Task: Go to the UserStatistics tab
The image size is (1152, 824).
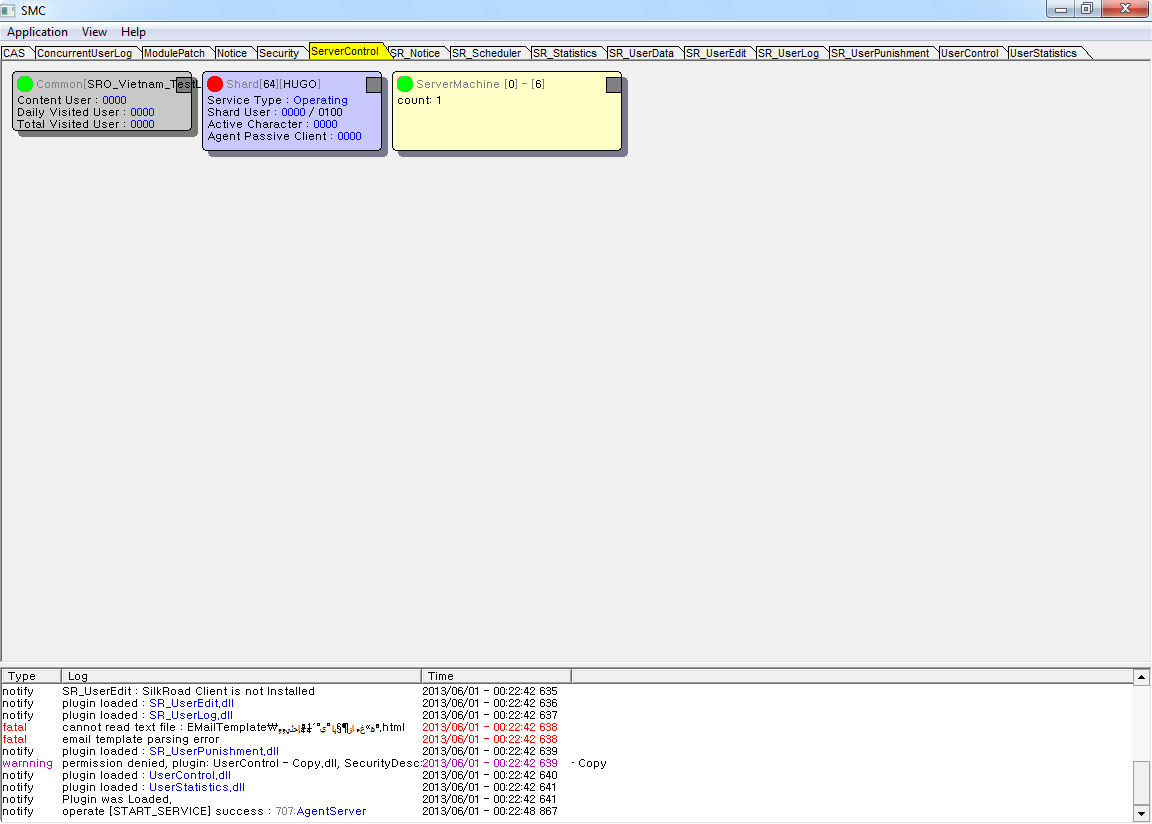Action: (x=1043, y=53)
